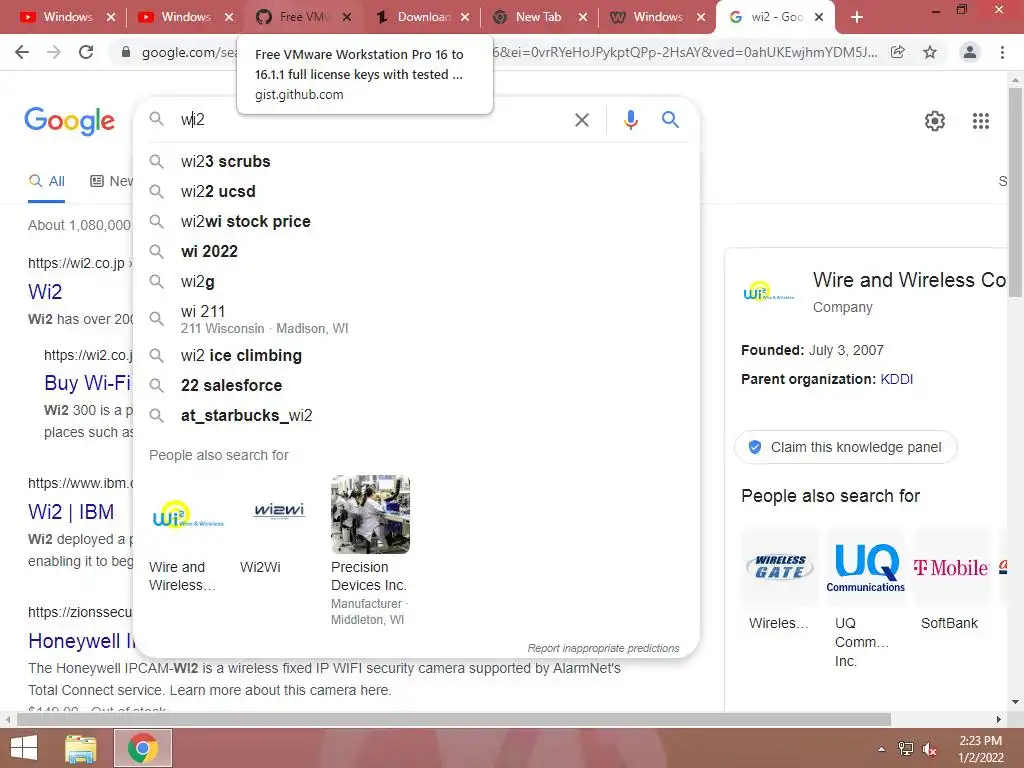Open the share page icon in address bar
The image size is (1024, 768).
tap(898, 52)
